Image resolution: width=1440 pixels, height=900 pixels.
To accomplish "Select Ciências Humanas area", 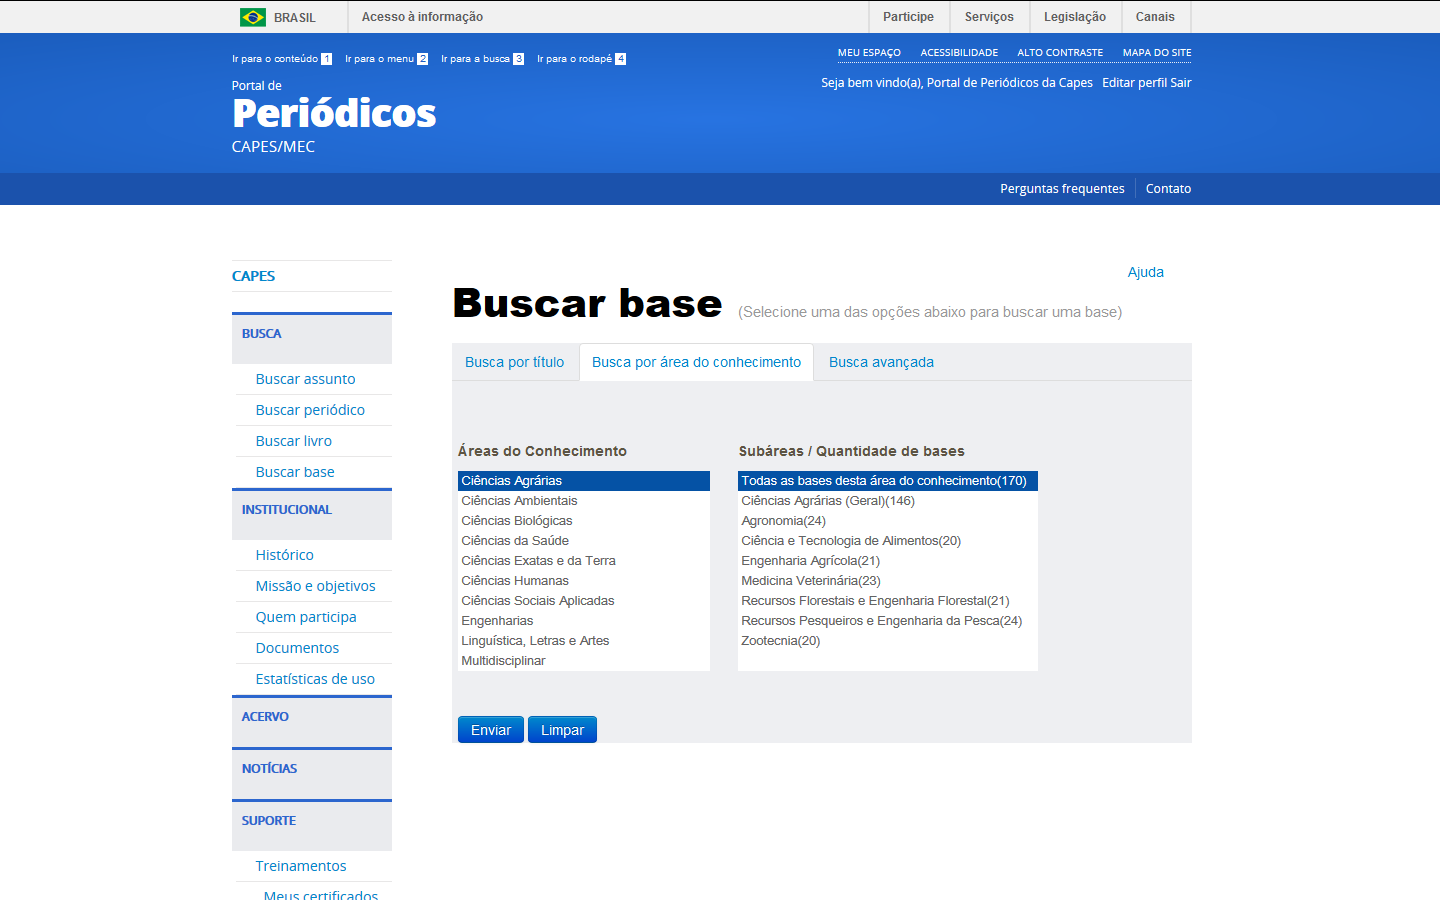I will [584, 581].
